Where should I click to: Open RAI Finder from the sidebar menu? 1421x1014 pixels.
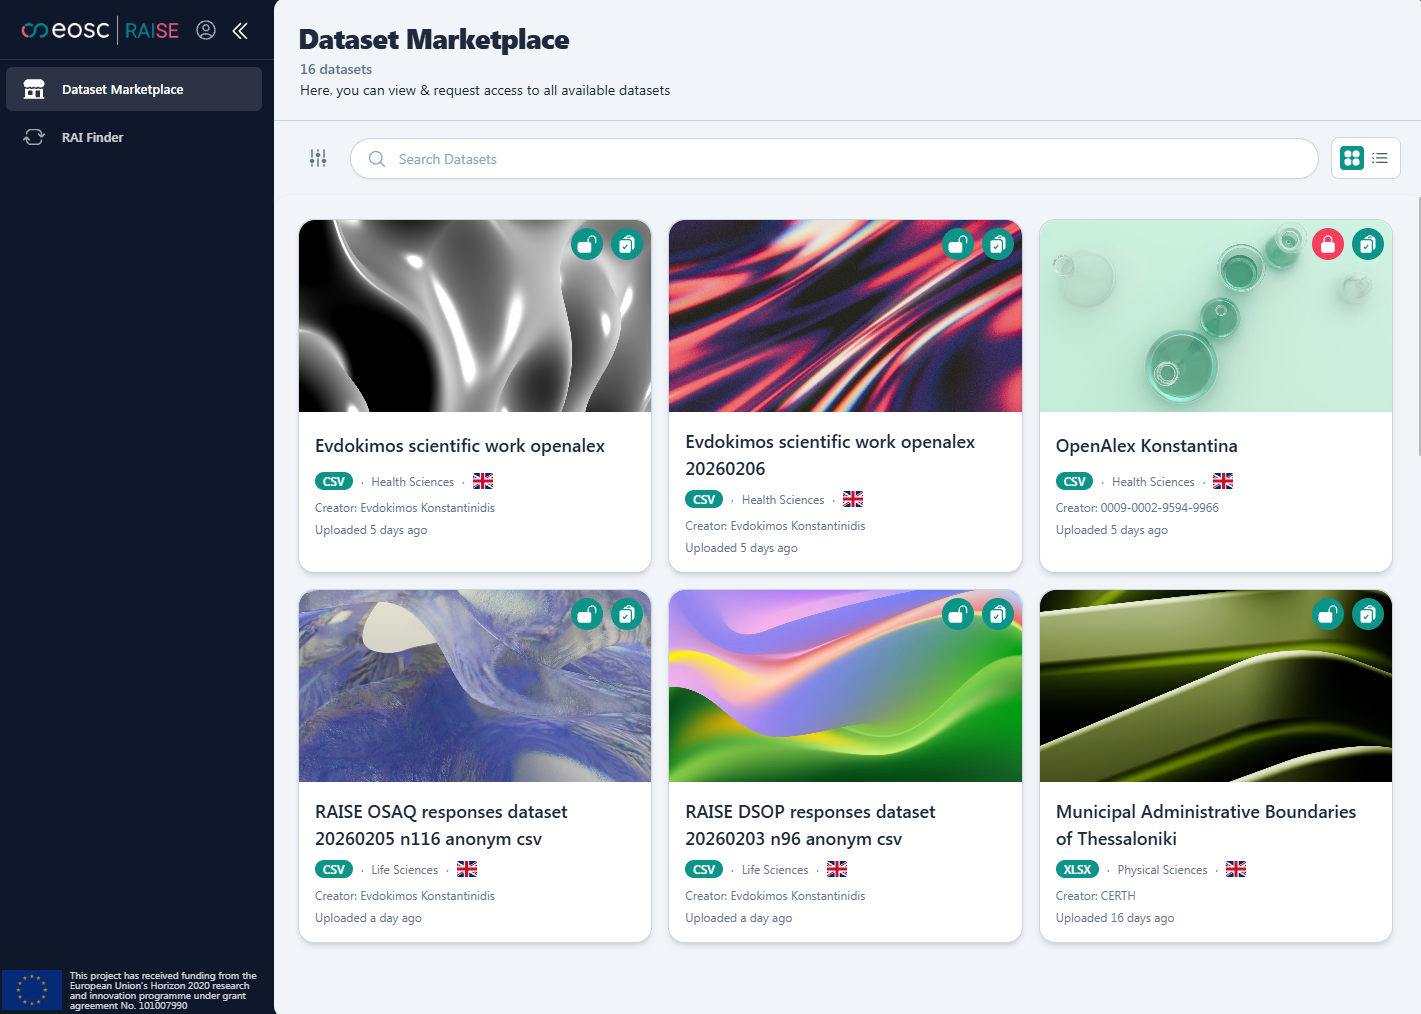pos(93,137)
